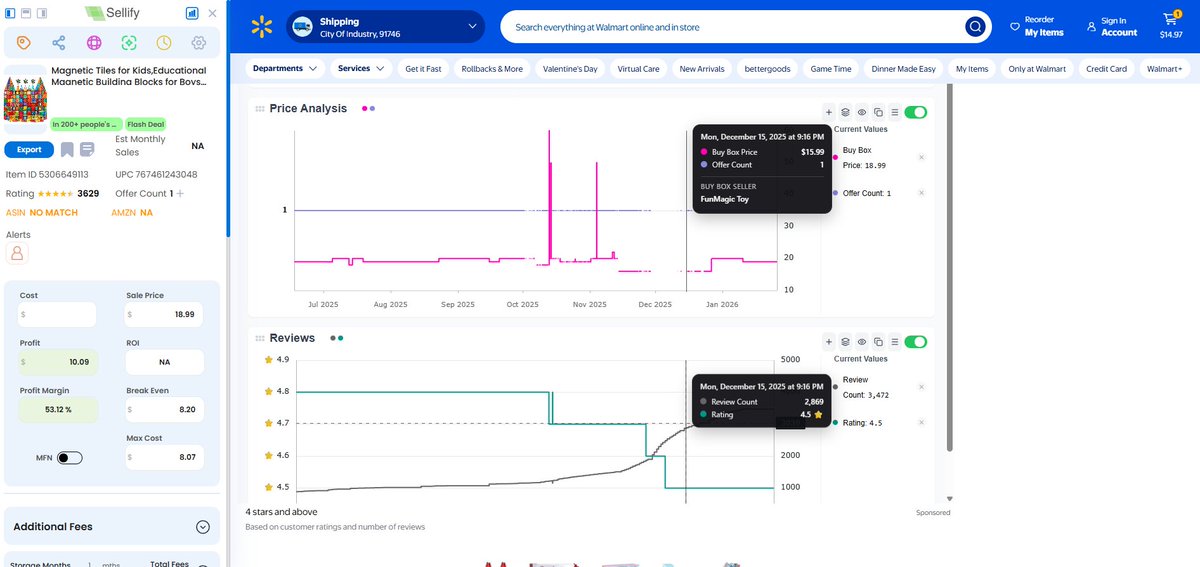
Task: Click the Sale Price input field
Action: pos(165,314)
